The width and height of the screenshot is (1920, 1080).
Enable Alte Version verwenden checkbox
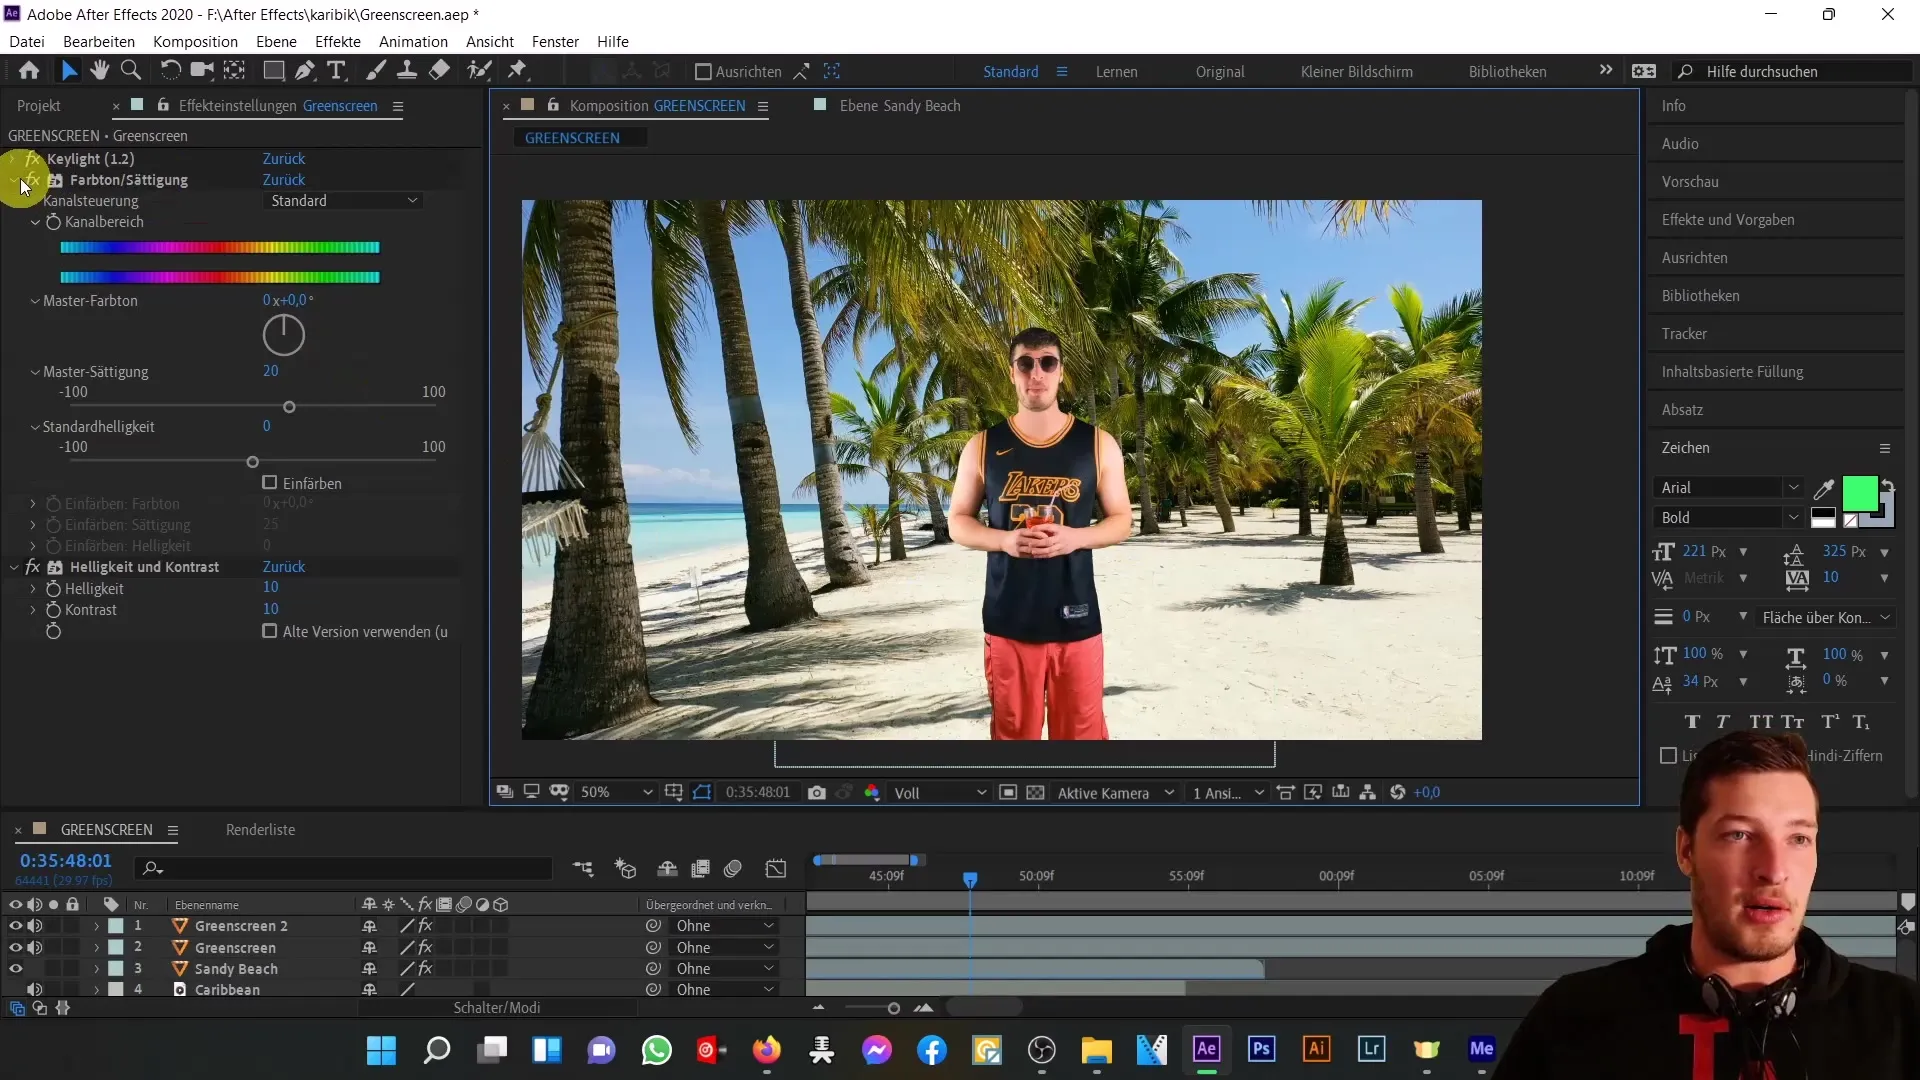pyautogui.click(x=270, y=632)
